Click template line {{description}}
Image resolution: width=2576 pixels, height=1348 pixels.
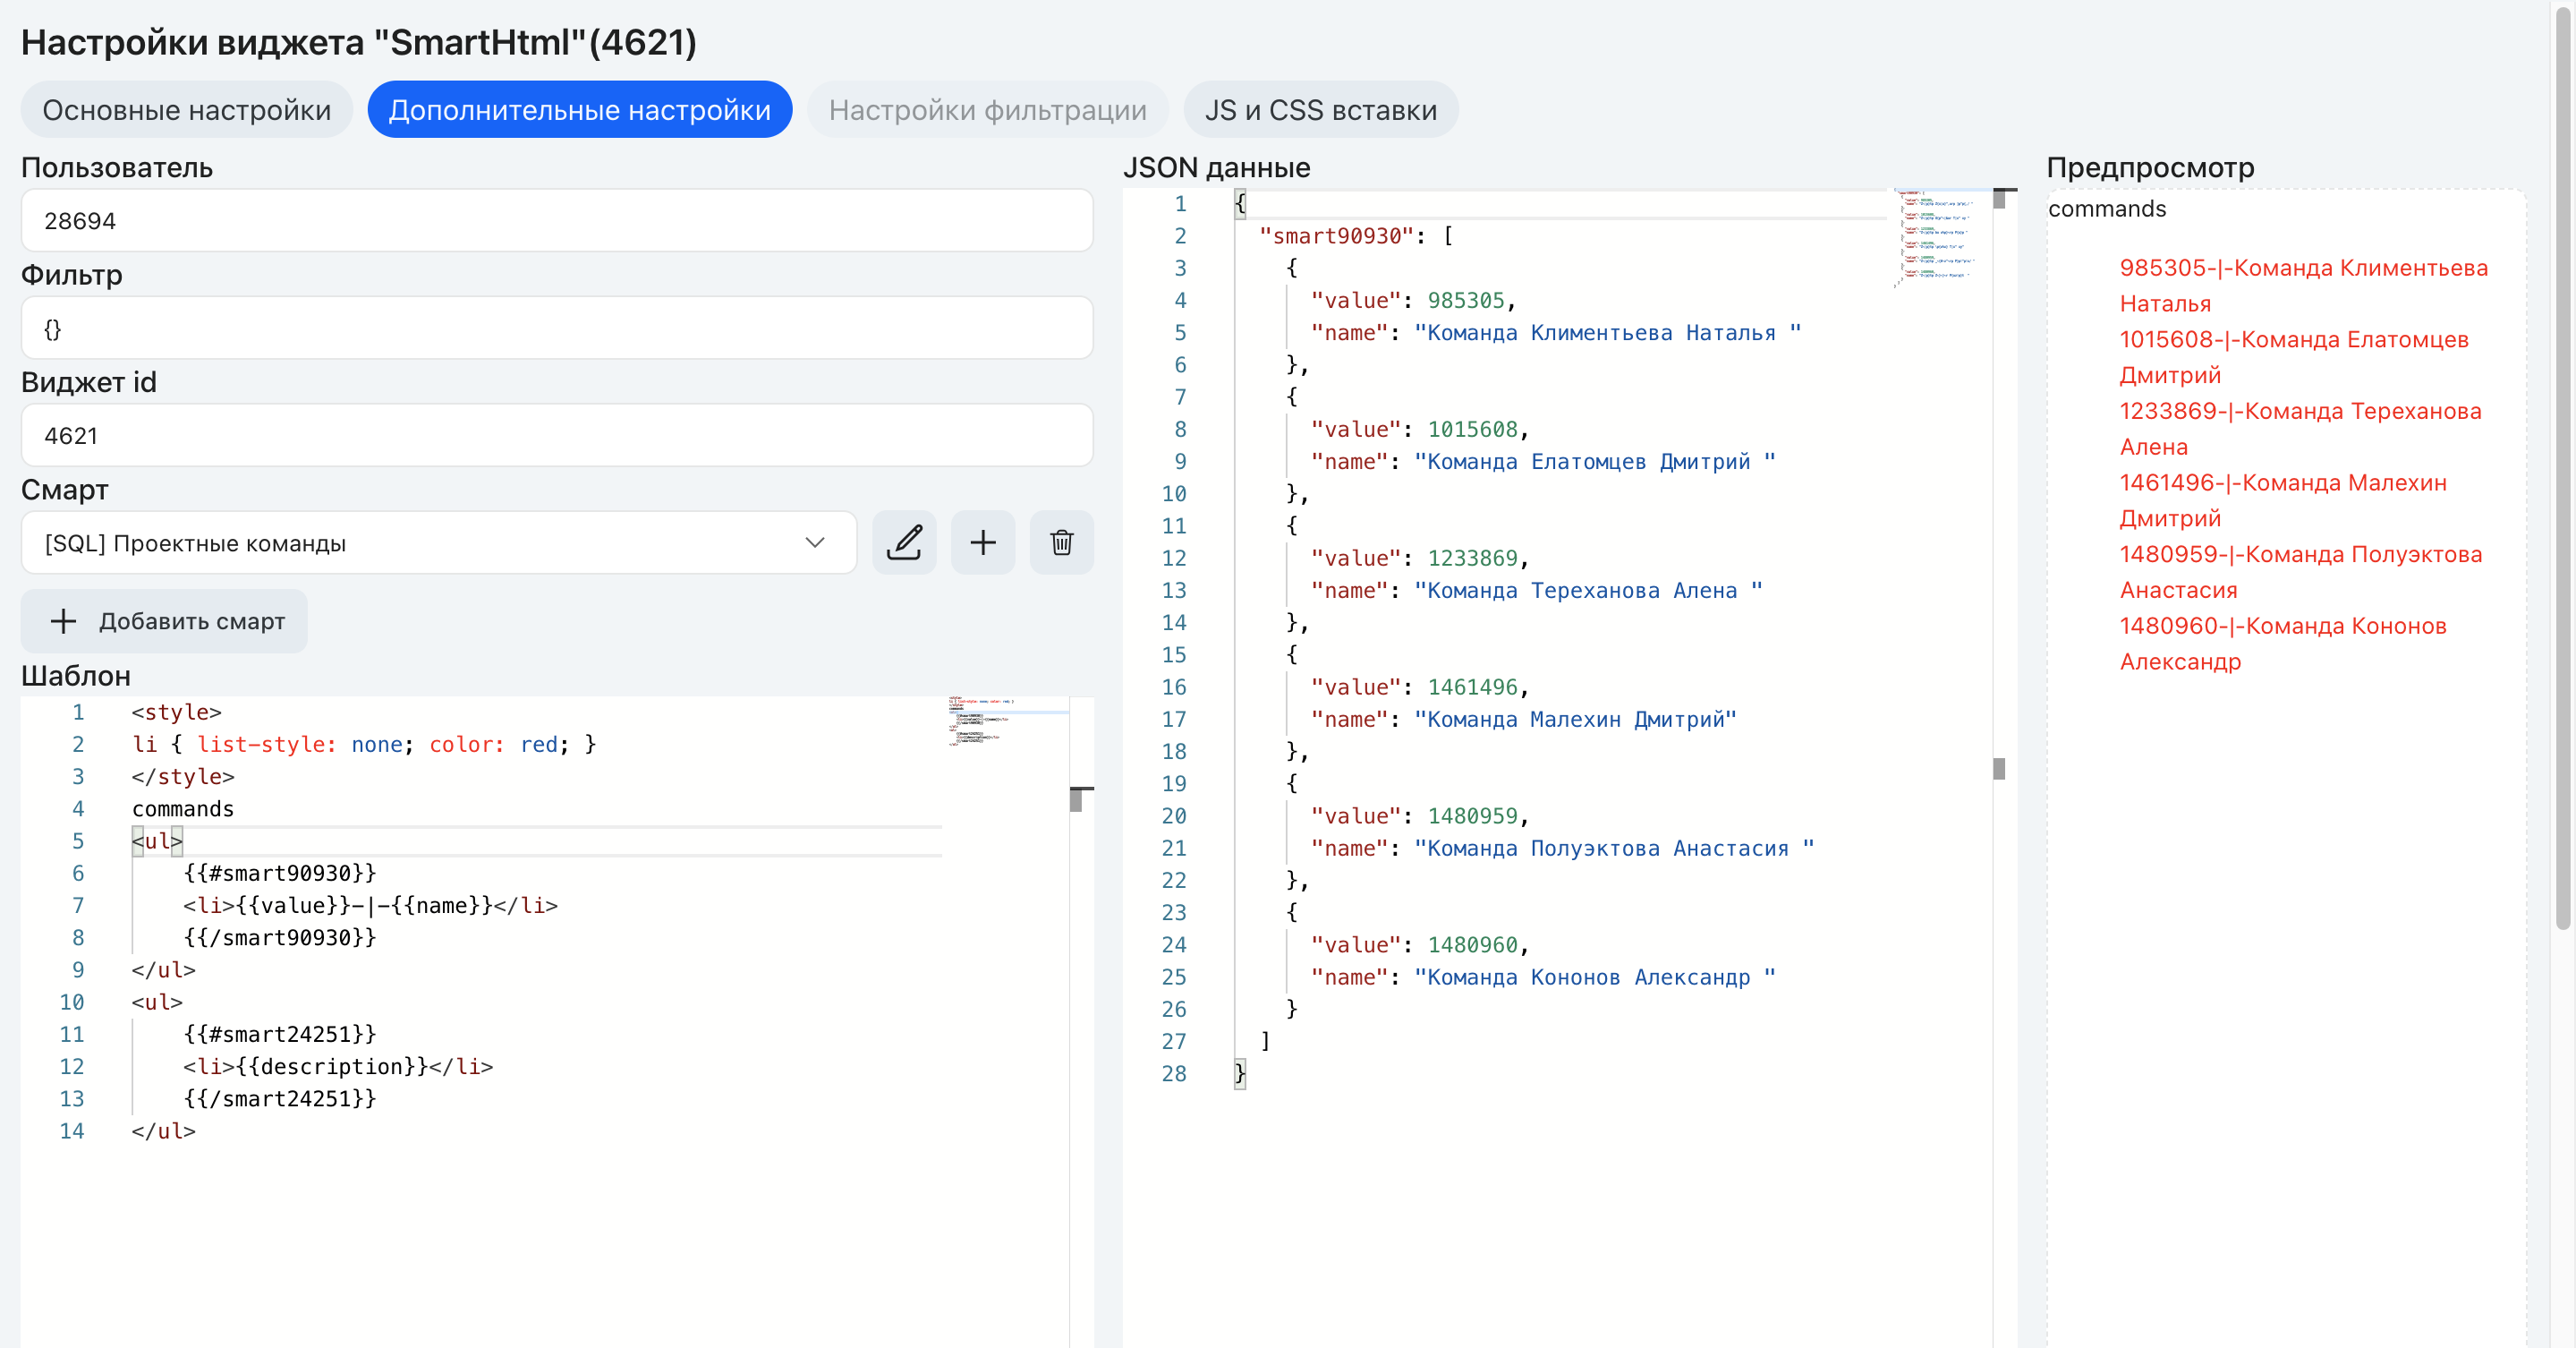(338, 1067)
